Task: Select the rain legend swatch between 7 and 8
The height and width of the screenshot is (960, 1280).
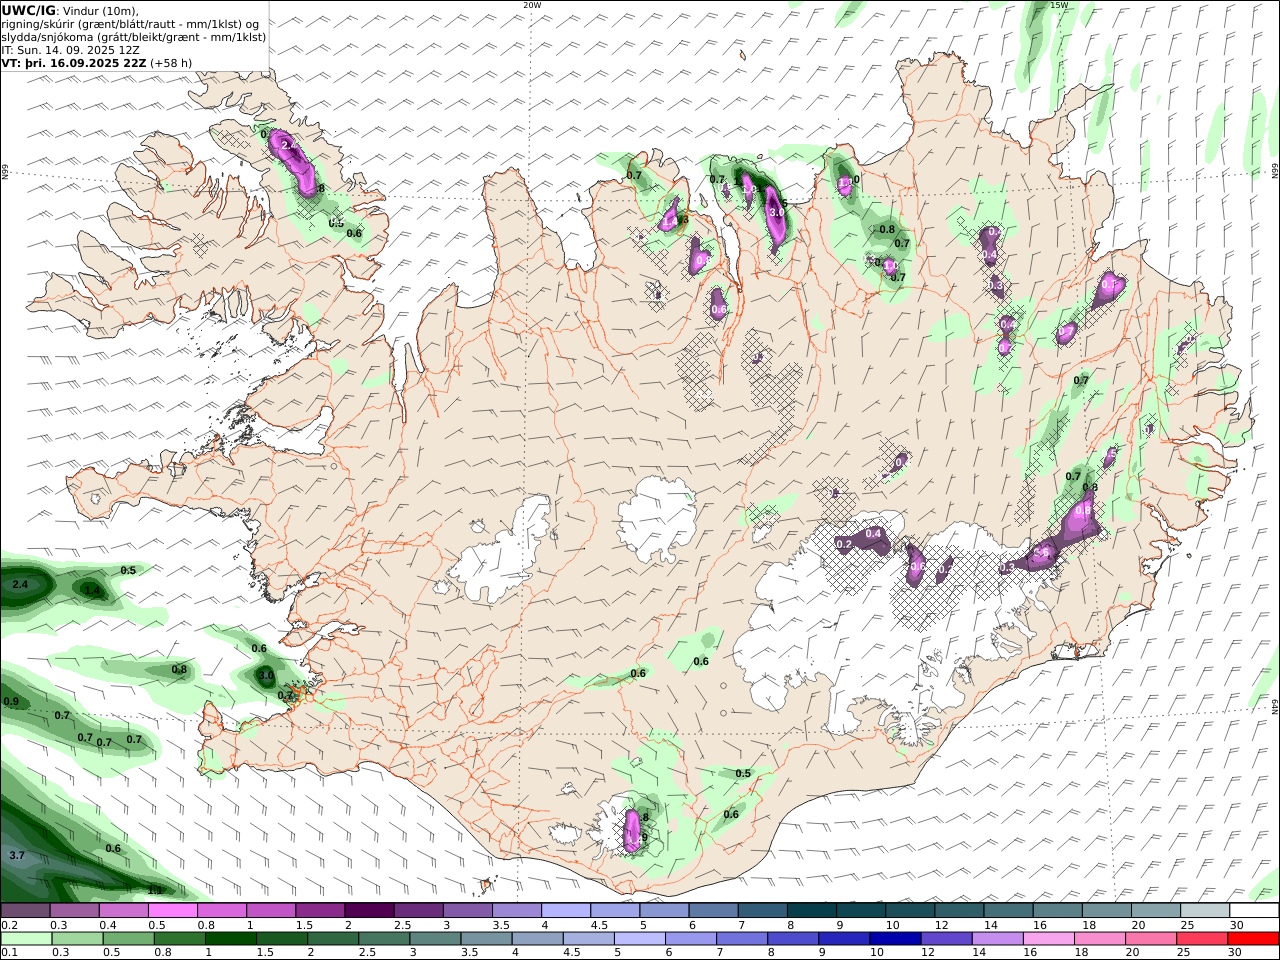Action: coord(743,939)
